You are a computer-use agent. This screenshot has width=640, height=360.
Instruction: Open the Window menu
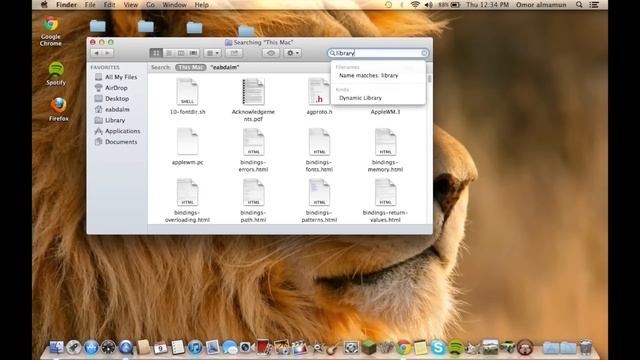click(174, 5)
